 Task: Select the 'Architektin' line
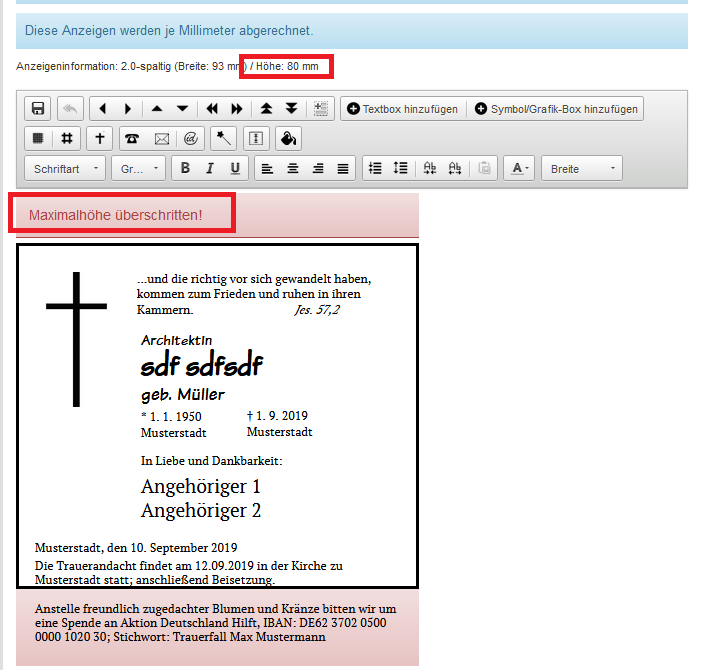176,340
